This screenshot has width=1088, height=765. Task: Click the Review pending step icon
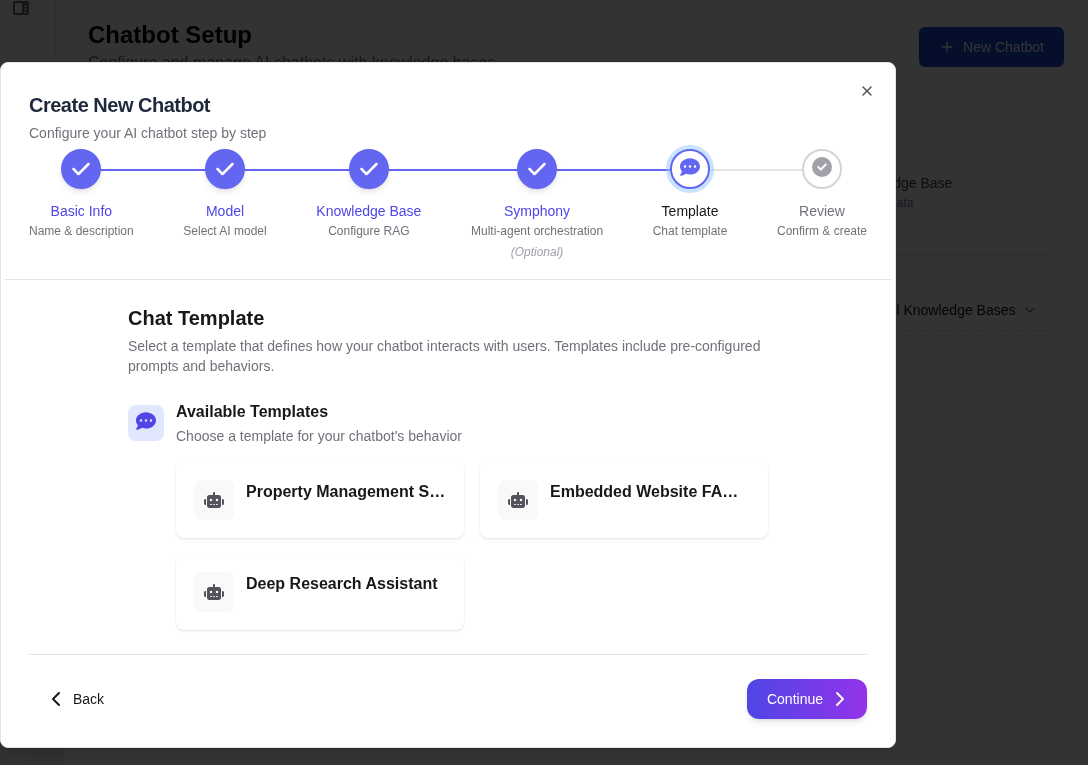822,168
